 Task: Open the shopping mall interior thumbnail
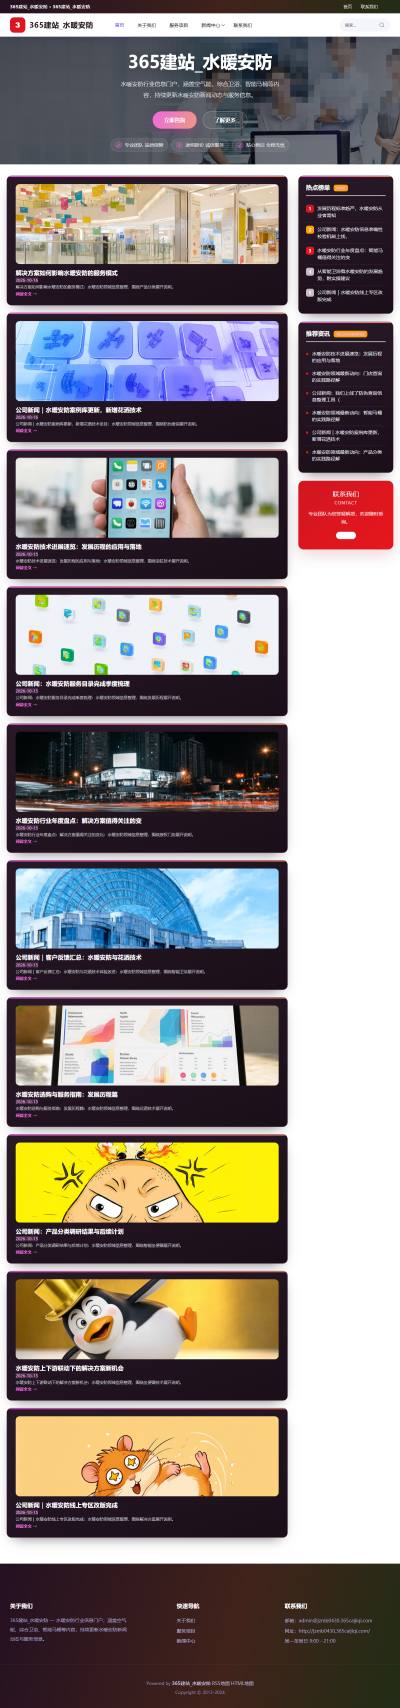coord(147,224)
